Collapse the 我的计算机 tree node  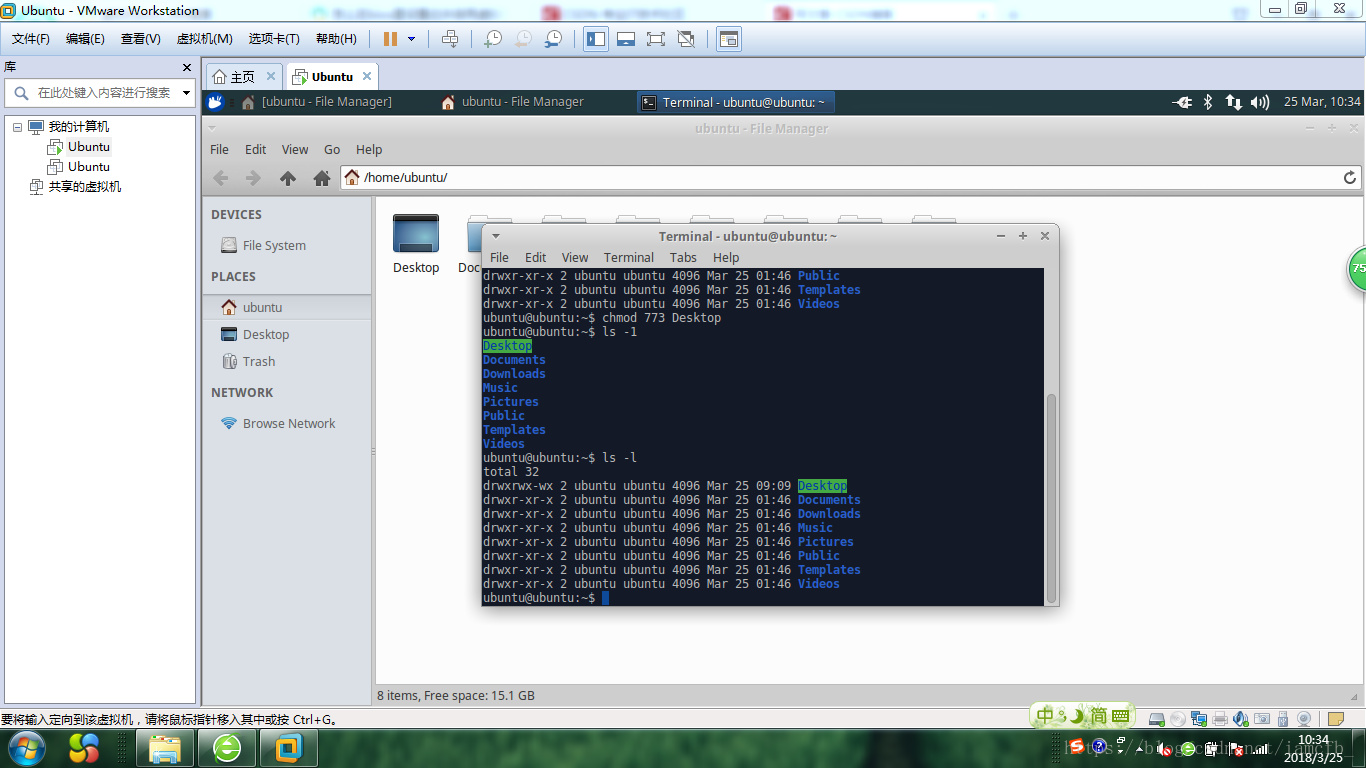[x=18, y=127]
